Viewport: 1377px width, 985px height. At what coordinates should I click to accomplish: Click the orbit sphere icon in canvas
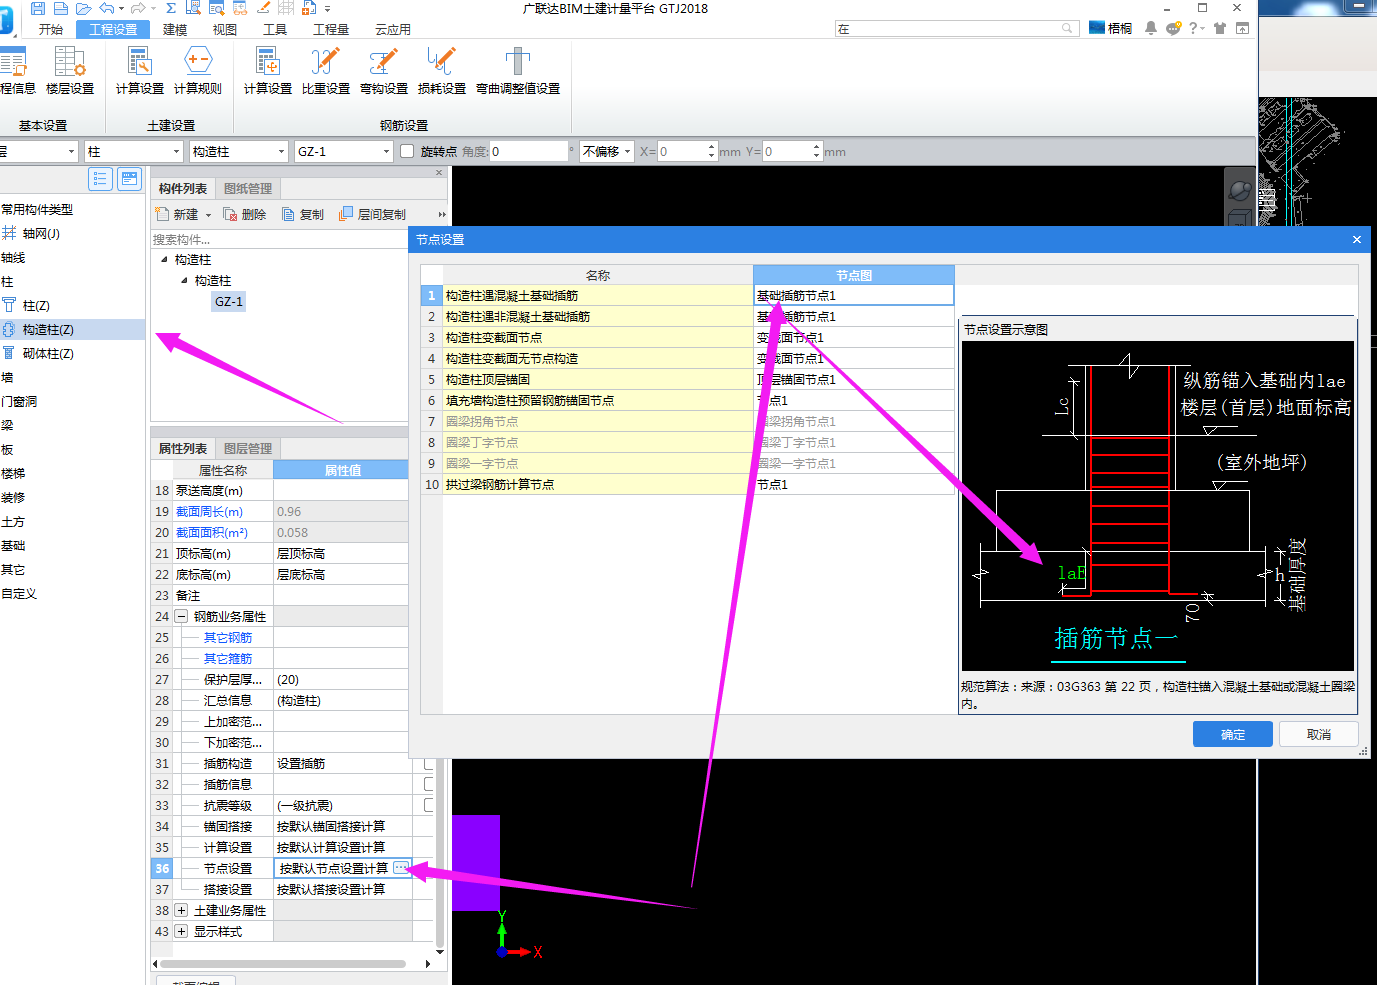click(x=1240, y=190)
